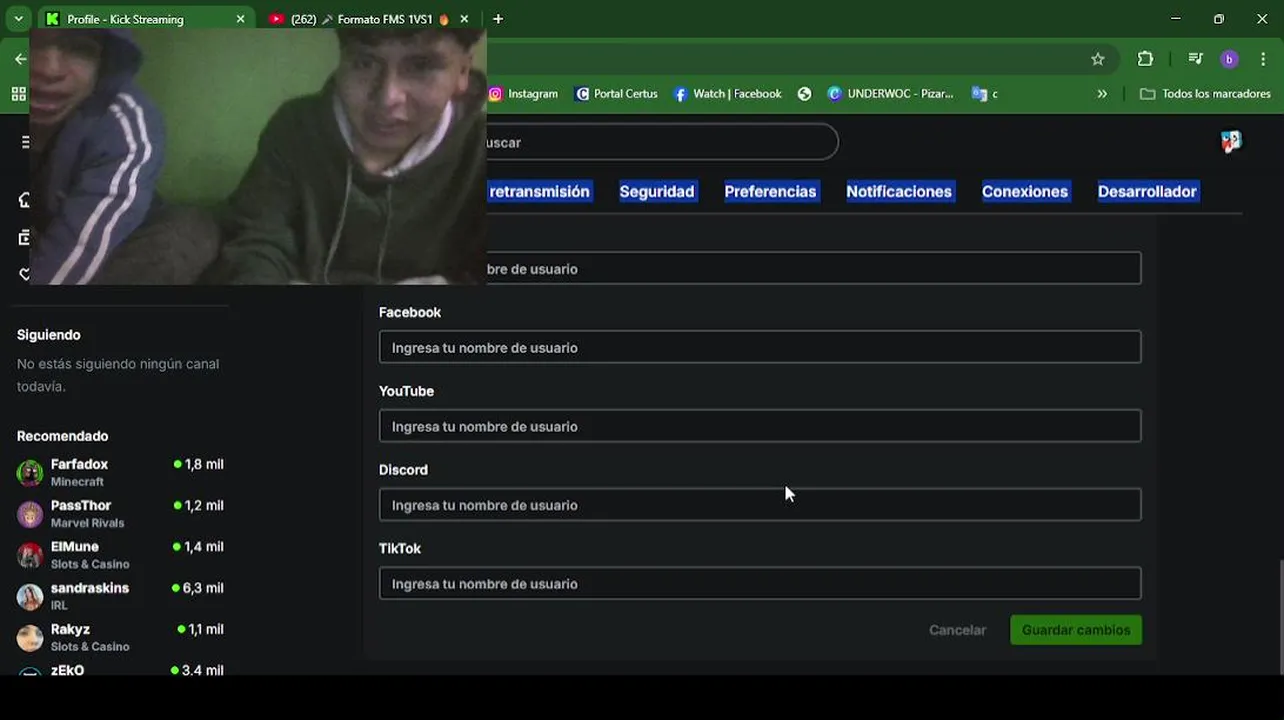The width and height of the screenshot is (1284, 720).
Task: Open the Farfadox channel avatar
Action: tap(30, 473)
